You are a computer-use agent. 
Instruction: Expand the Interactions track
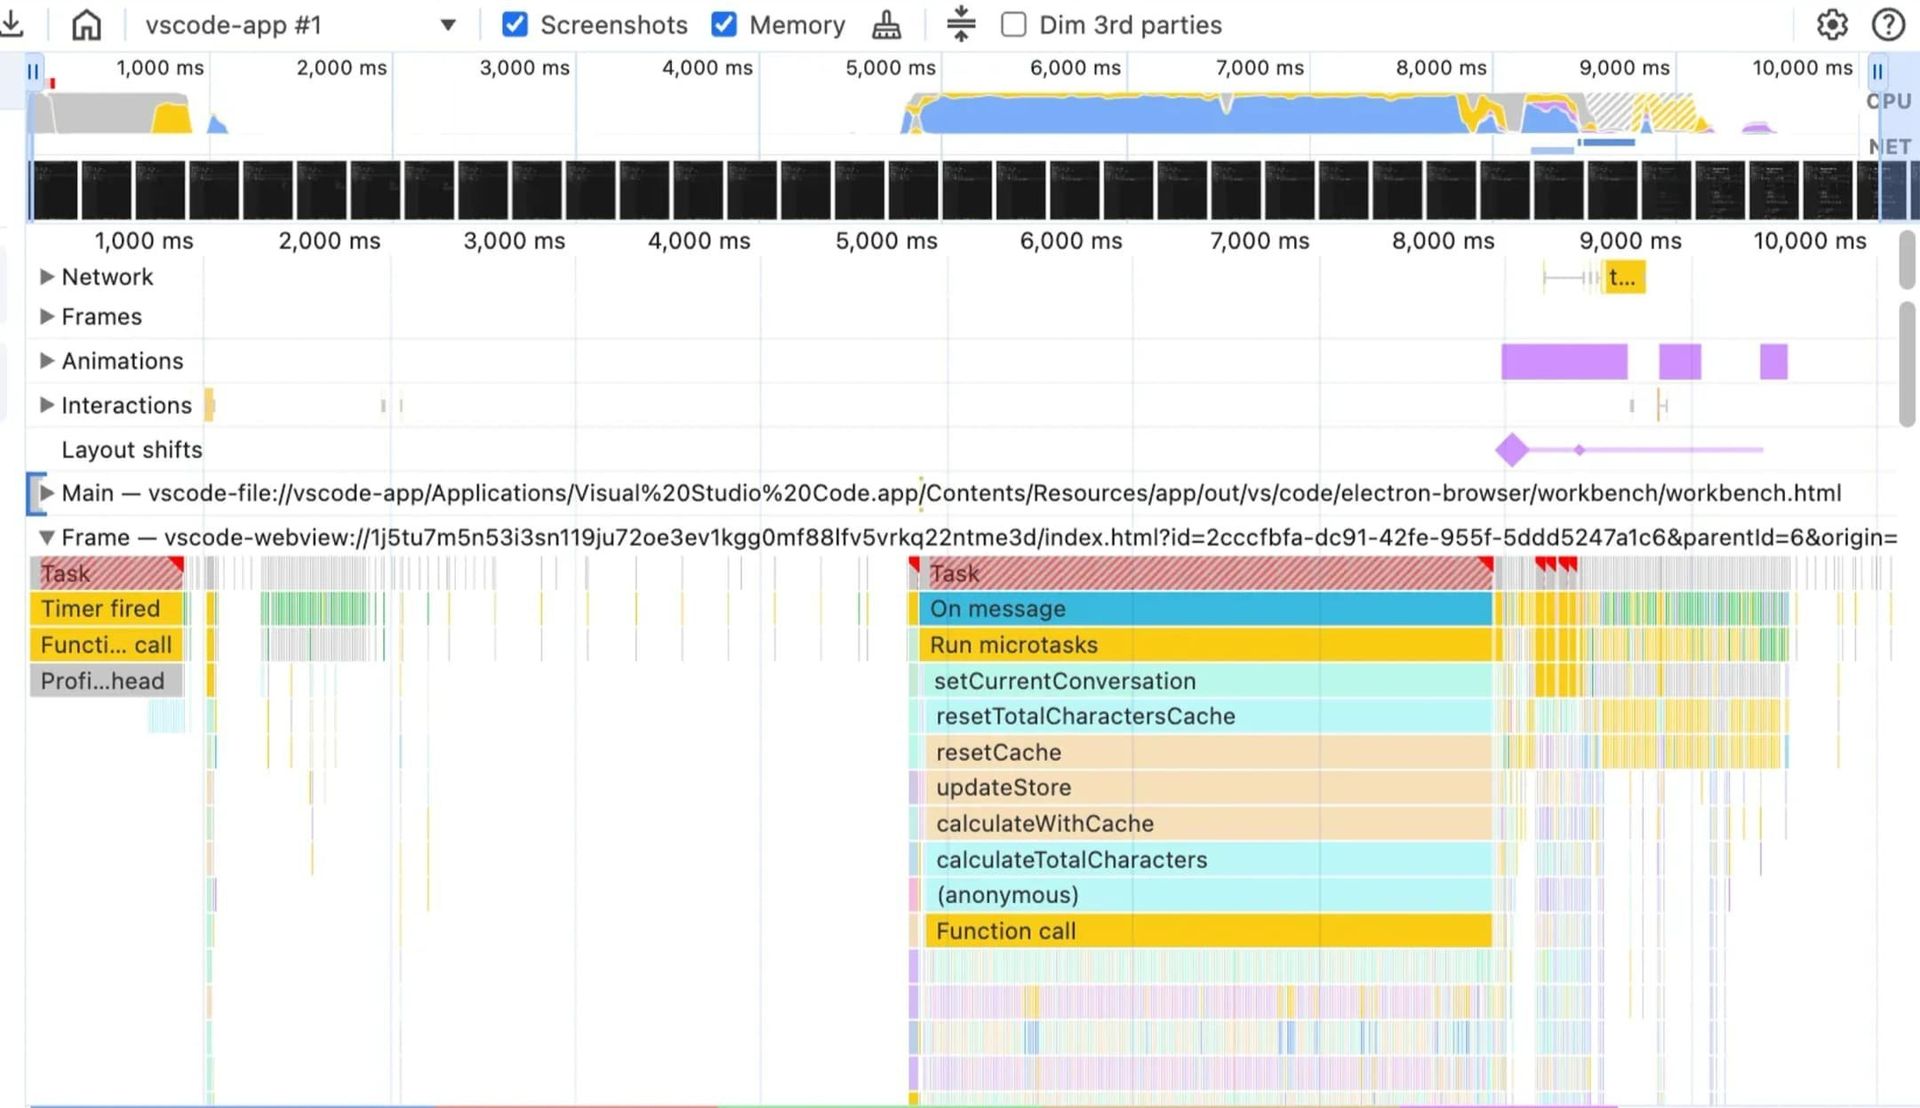[46, 405]
